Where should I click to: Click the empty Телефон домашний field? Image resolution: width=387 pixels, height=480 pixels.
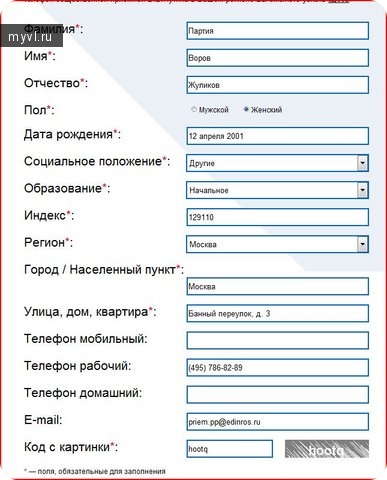pyautogui.click(x=277, y=395)
